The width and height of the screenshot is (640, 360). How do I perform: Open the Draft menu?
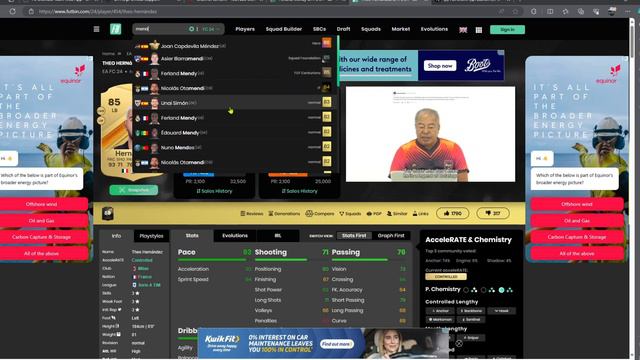pyautogui.click(x=343, y=29)
